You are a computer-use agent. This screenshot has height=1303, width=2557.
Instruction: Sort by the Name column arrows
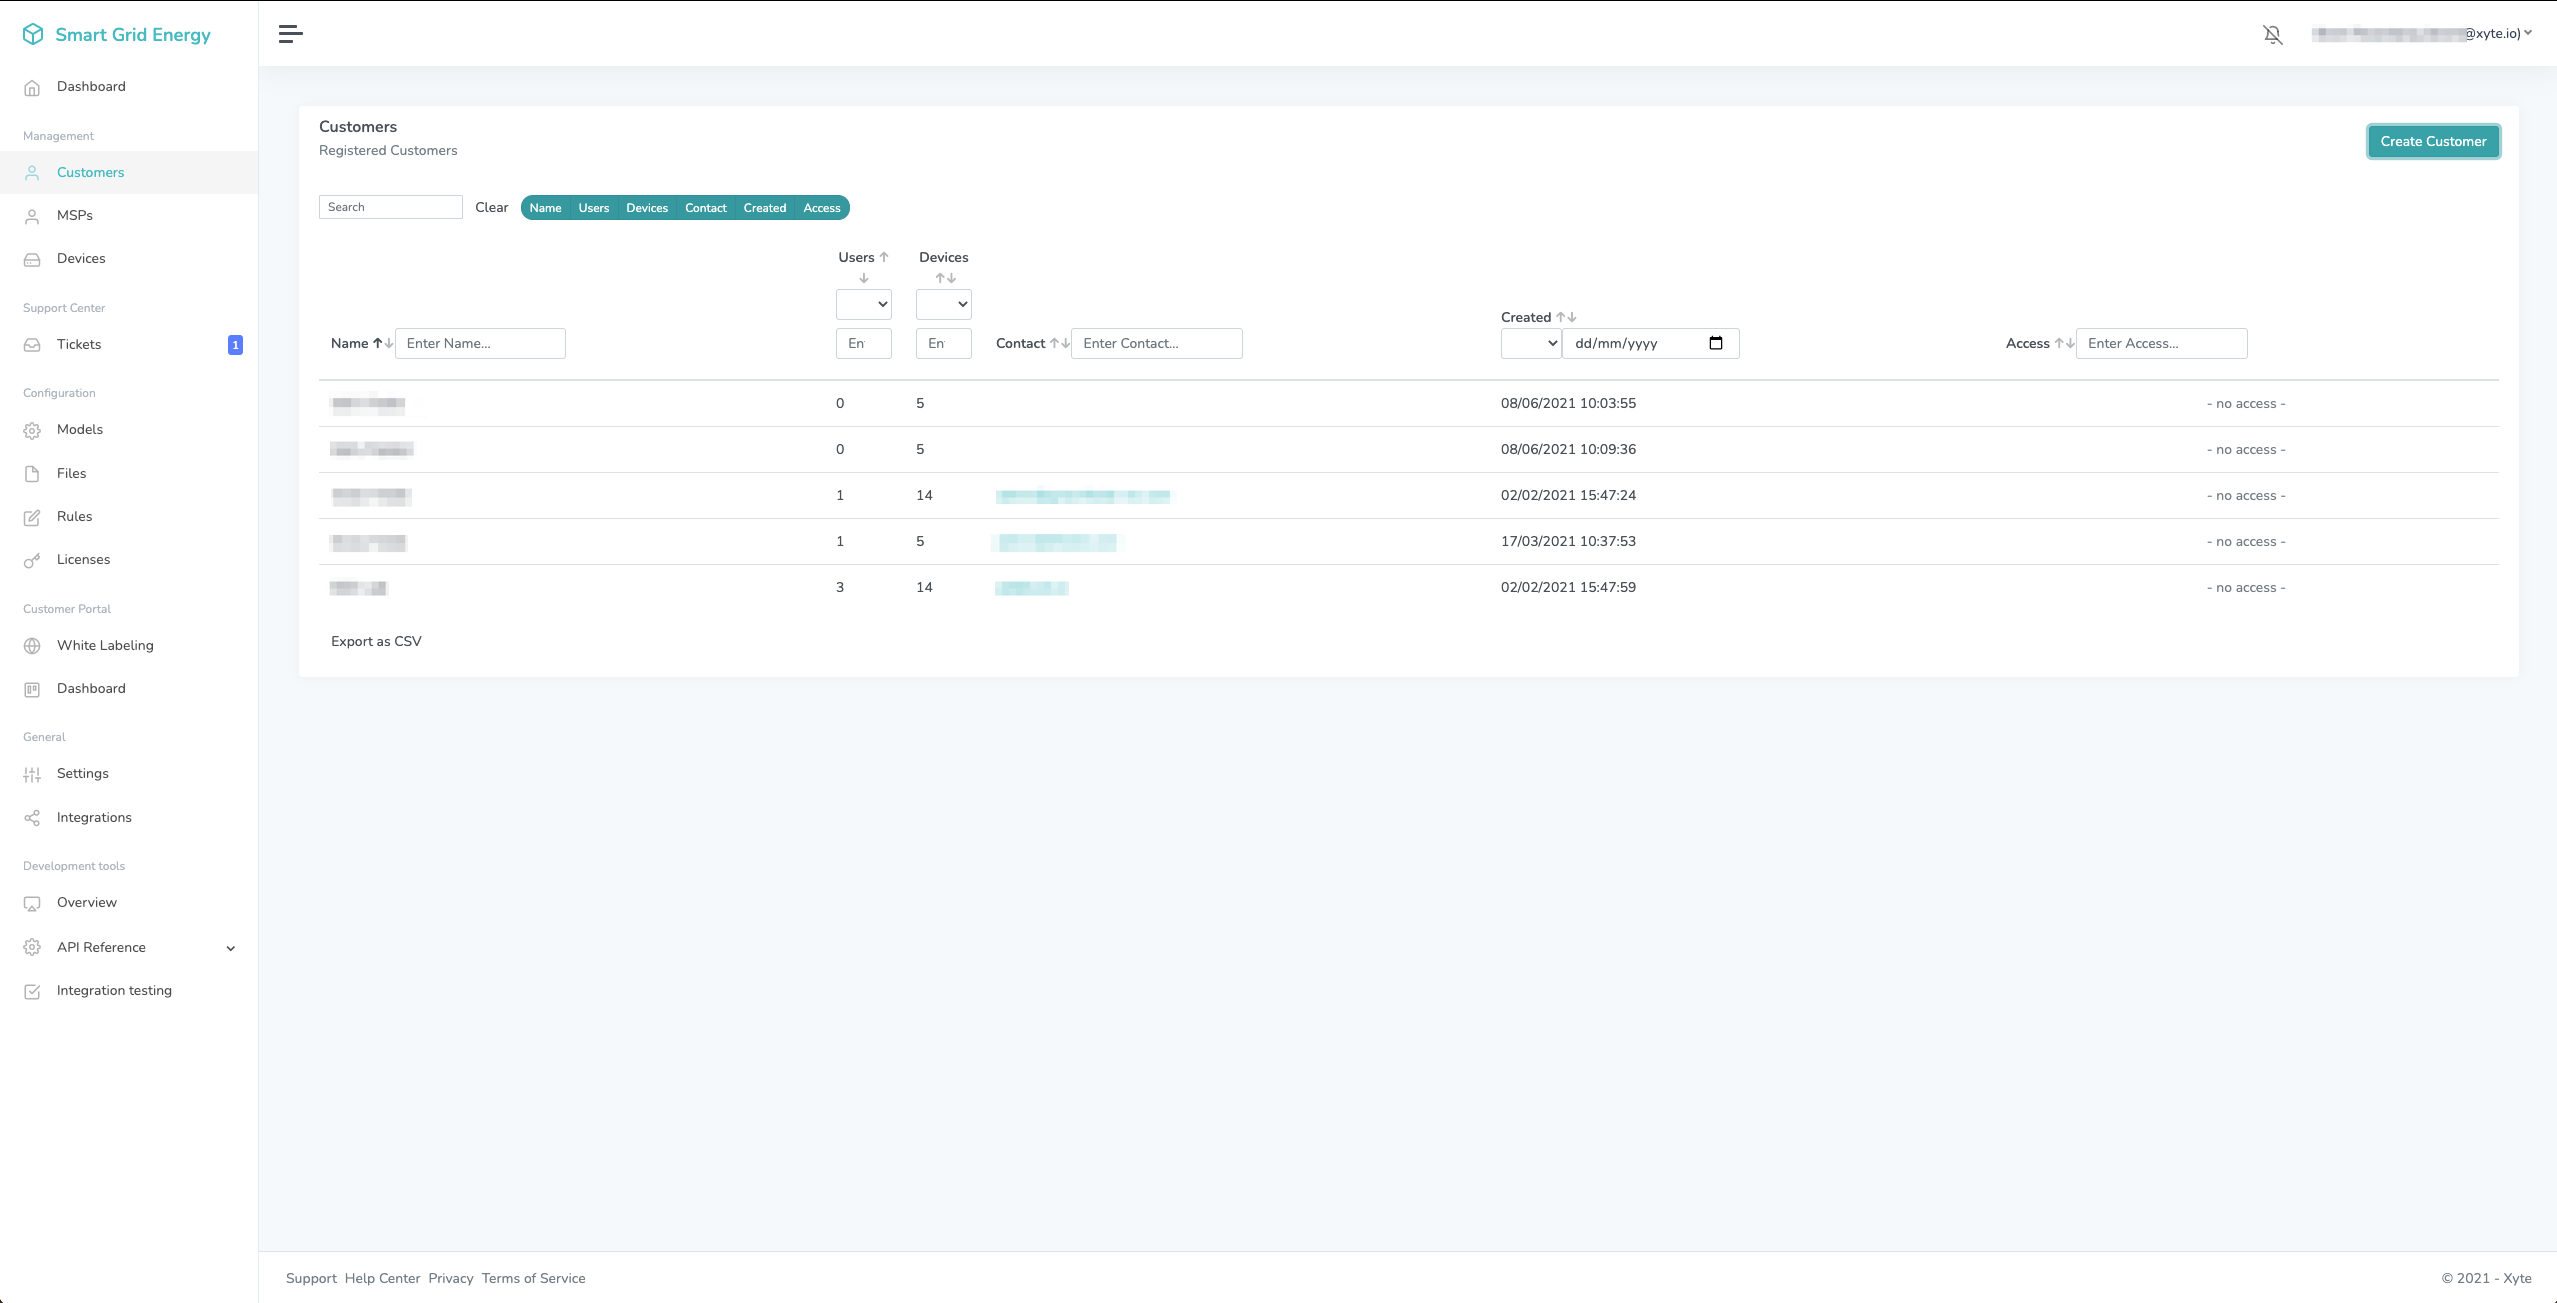382,343
